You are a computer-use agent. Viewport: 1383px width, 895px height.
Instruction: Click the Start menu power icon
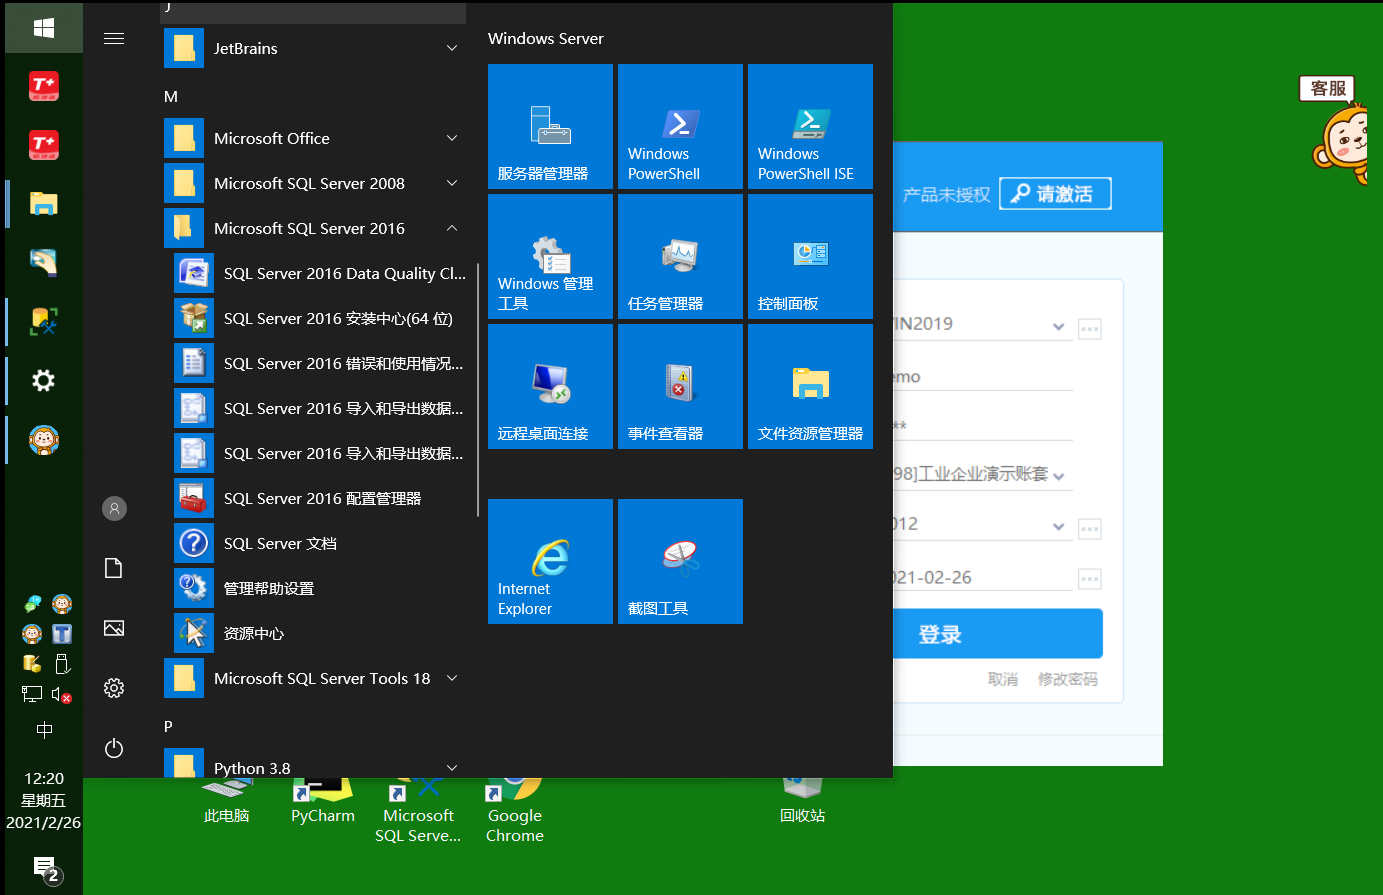(x=114, y=748)
